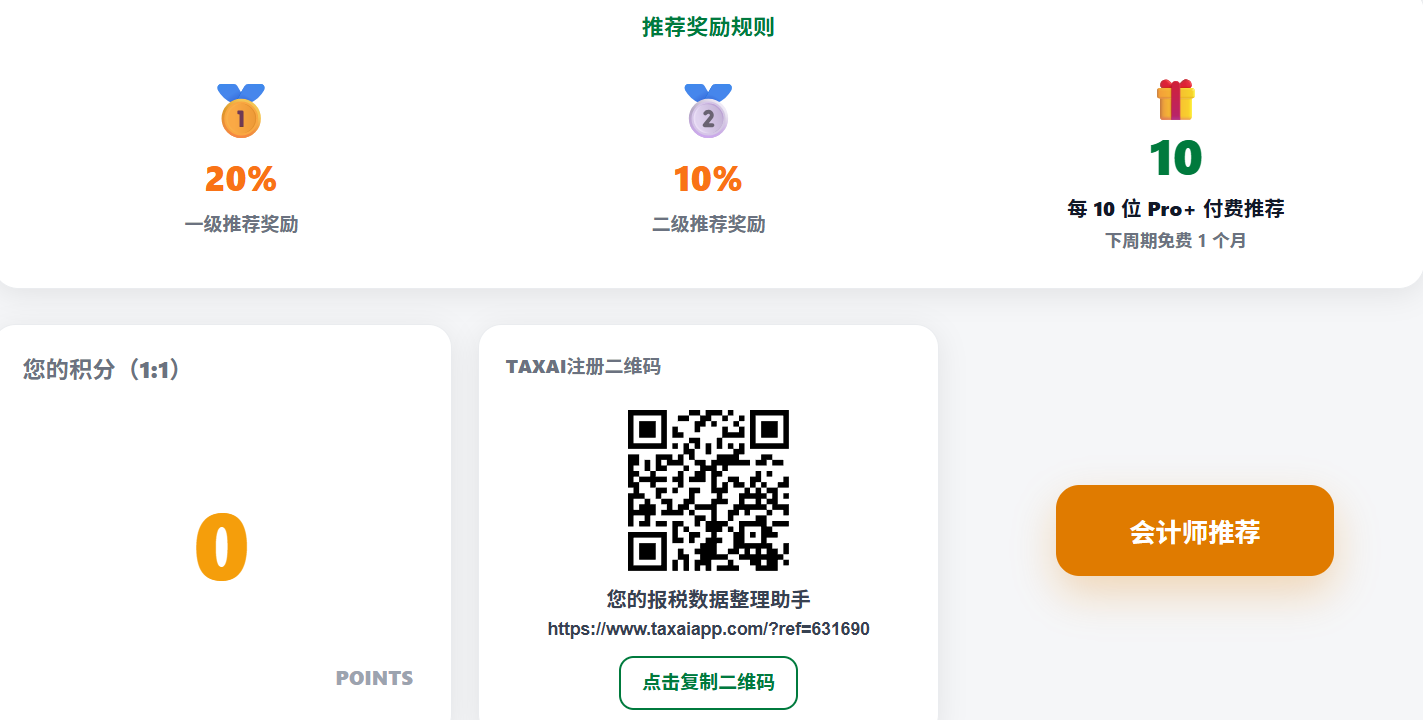Click the 推荐奖励规则 heading

tap(708, 28)
